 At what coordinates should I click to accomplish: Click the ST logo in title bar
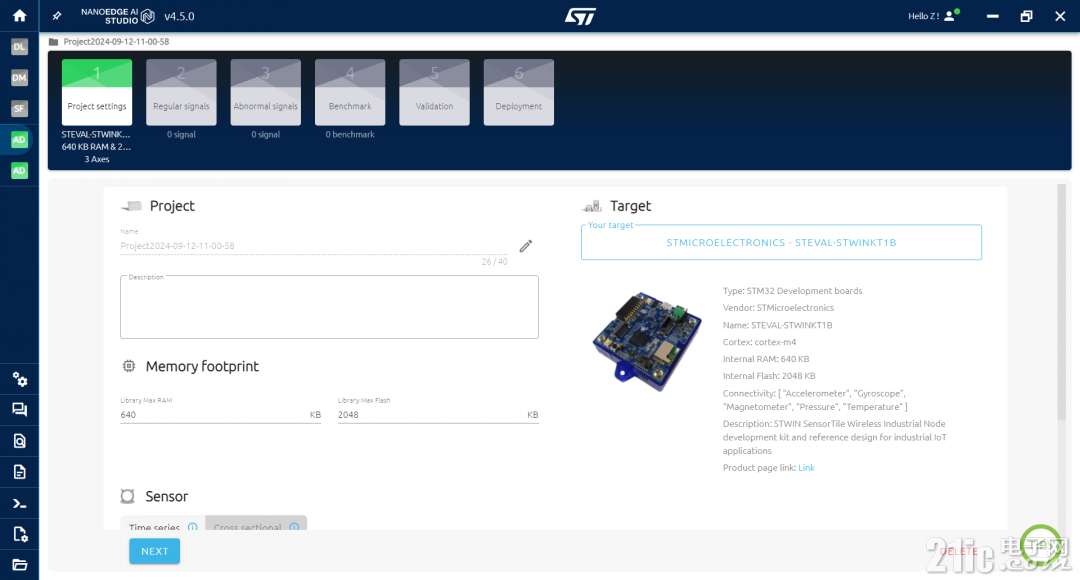point(580,16)
